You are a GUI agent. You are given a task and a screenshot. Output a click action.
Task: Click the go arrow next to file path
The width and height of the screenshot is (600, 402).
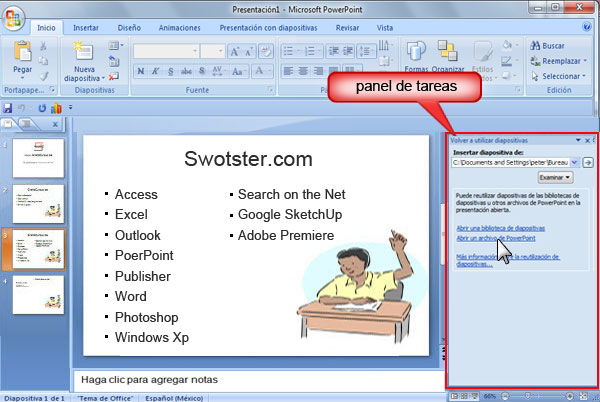tap(588, 163)
